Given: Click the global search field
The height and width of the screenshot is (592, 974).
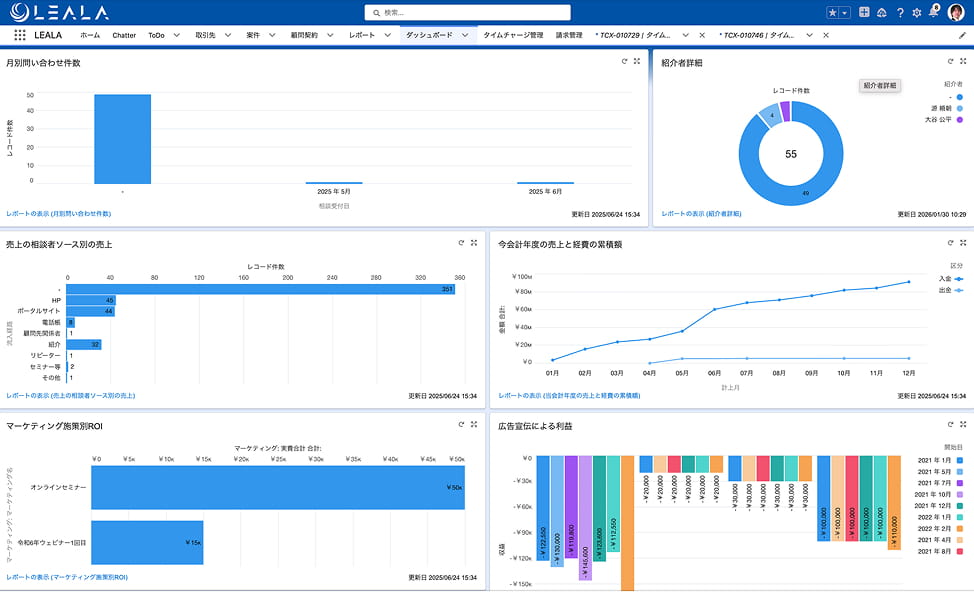Looking at the screenshot, I should coord(467,12).
